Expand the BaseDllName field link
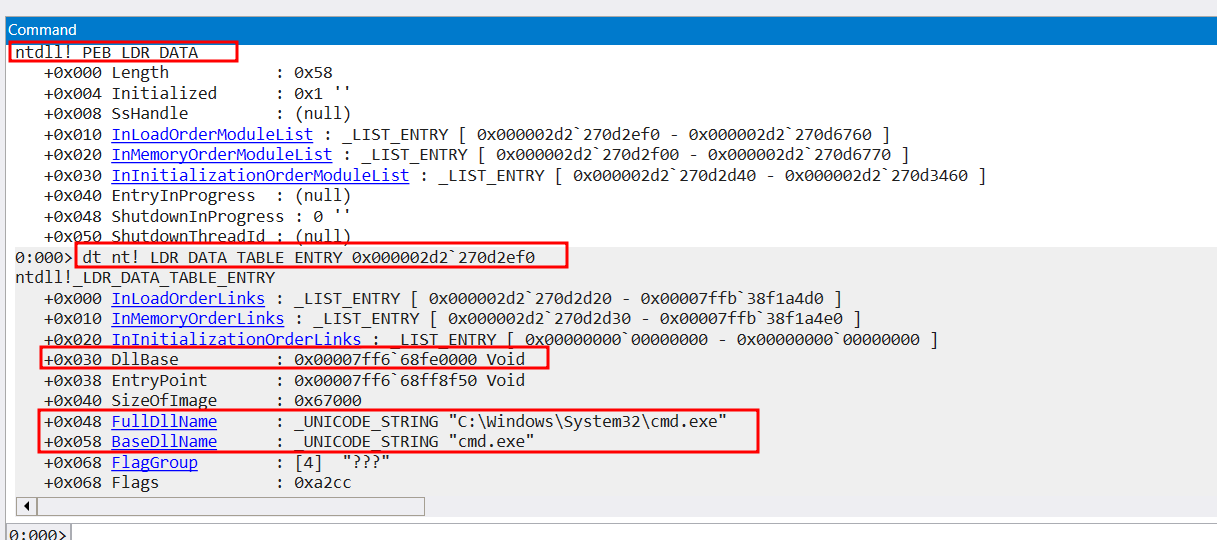The image size is (1217, 540). tap(164, 442)
